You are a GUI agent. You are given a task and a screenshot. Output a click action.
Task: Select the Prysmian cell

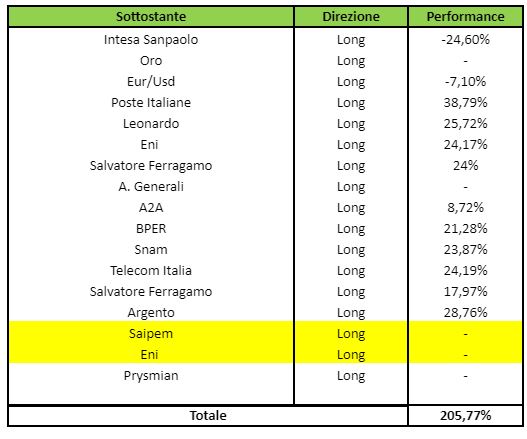click(x=151, y=376)
